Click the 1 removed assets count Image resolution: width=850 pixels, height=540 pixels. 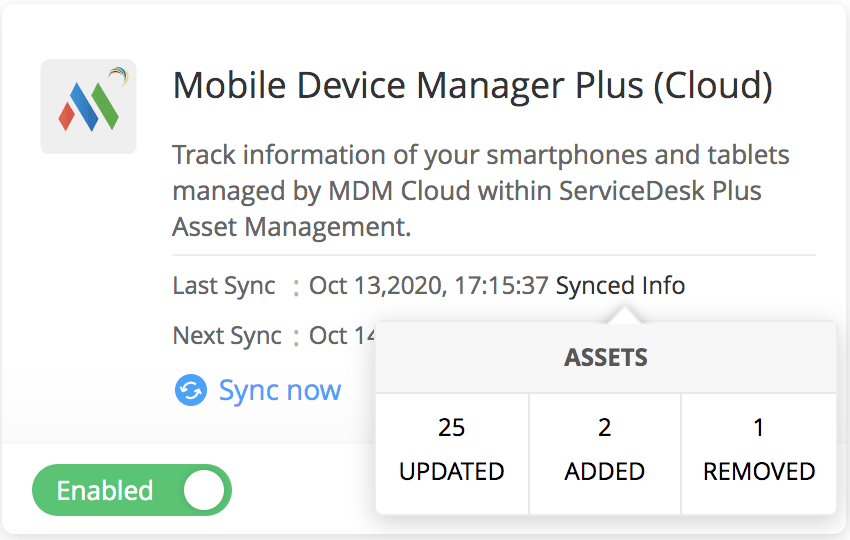[x=759, y=428]
